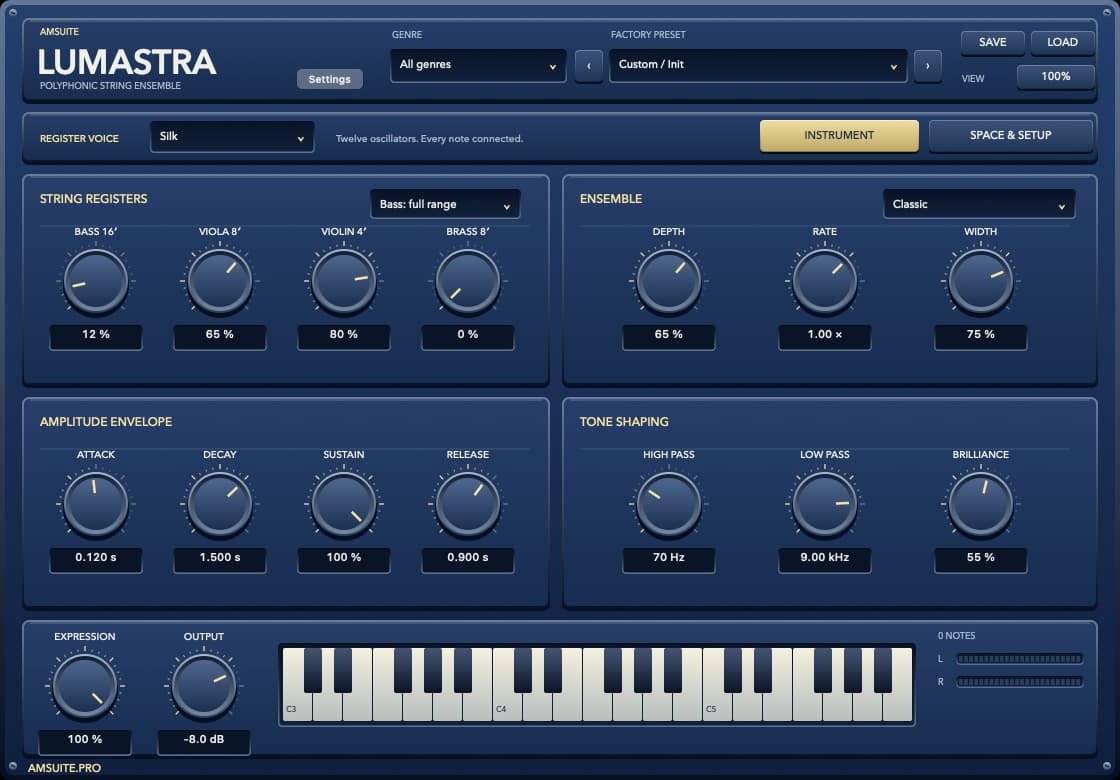This screenshot has height=780, width=1120.
Task: Click the Ensemble RATE knob
Action: coord(824,281)
